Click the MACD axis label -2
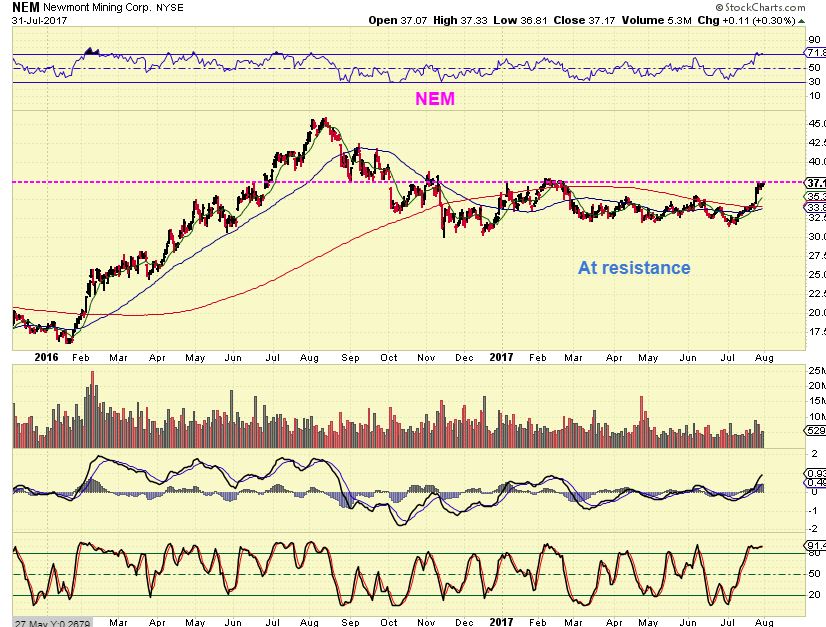Image resolution: width=826 pixels, height=627 pixels. pos(814,528)
